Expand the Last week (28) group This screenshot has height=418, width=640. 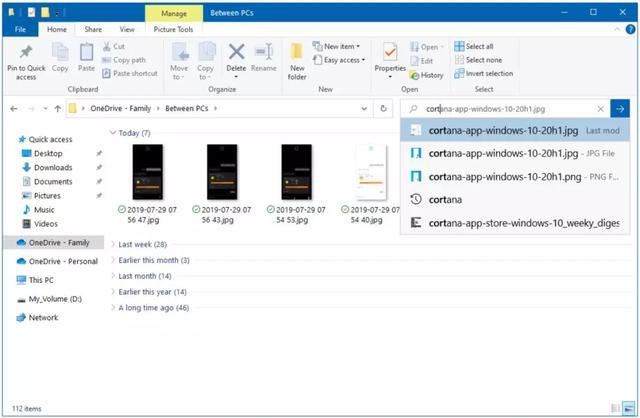click(113, 245)
